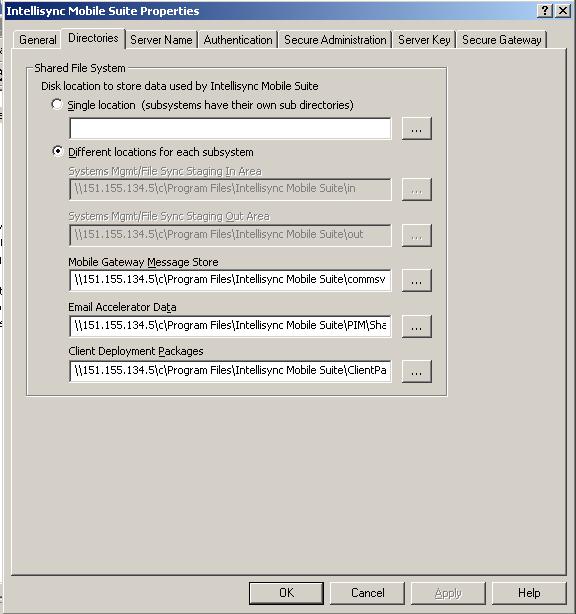
Task: Click the Client Deployment Packages label
Action: [x=136, y=351]
